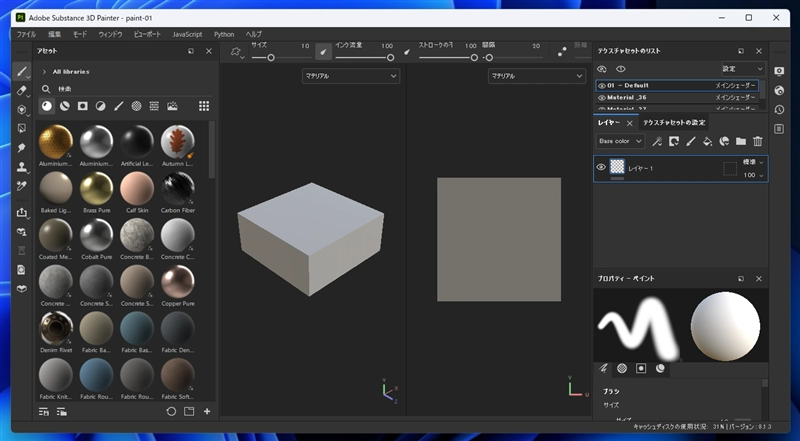The image size is (800, 441).
Task: Open the brush preset dropdown in top toolbar
Action: [x=237, y=52]
